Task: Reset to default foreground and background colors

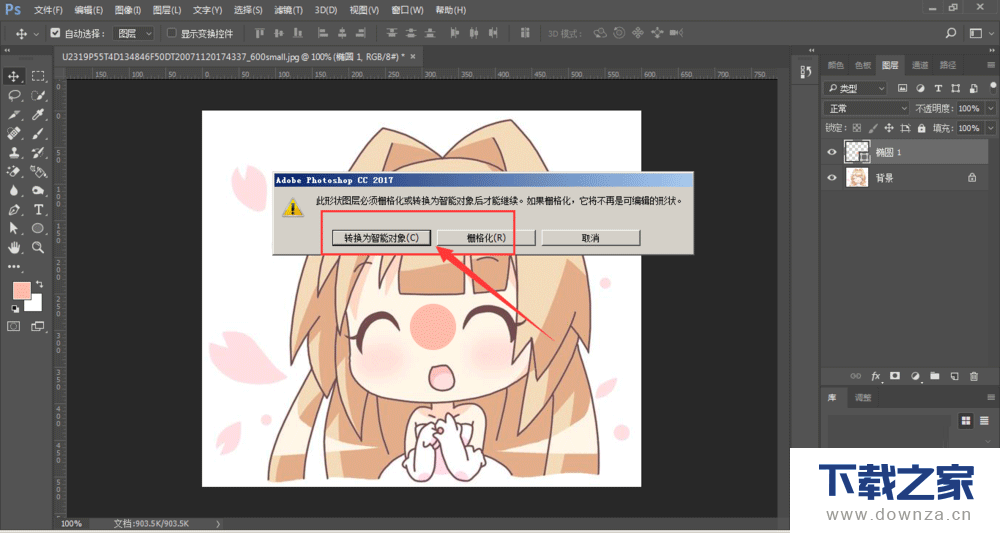Action: [15, 309]
